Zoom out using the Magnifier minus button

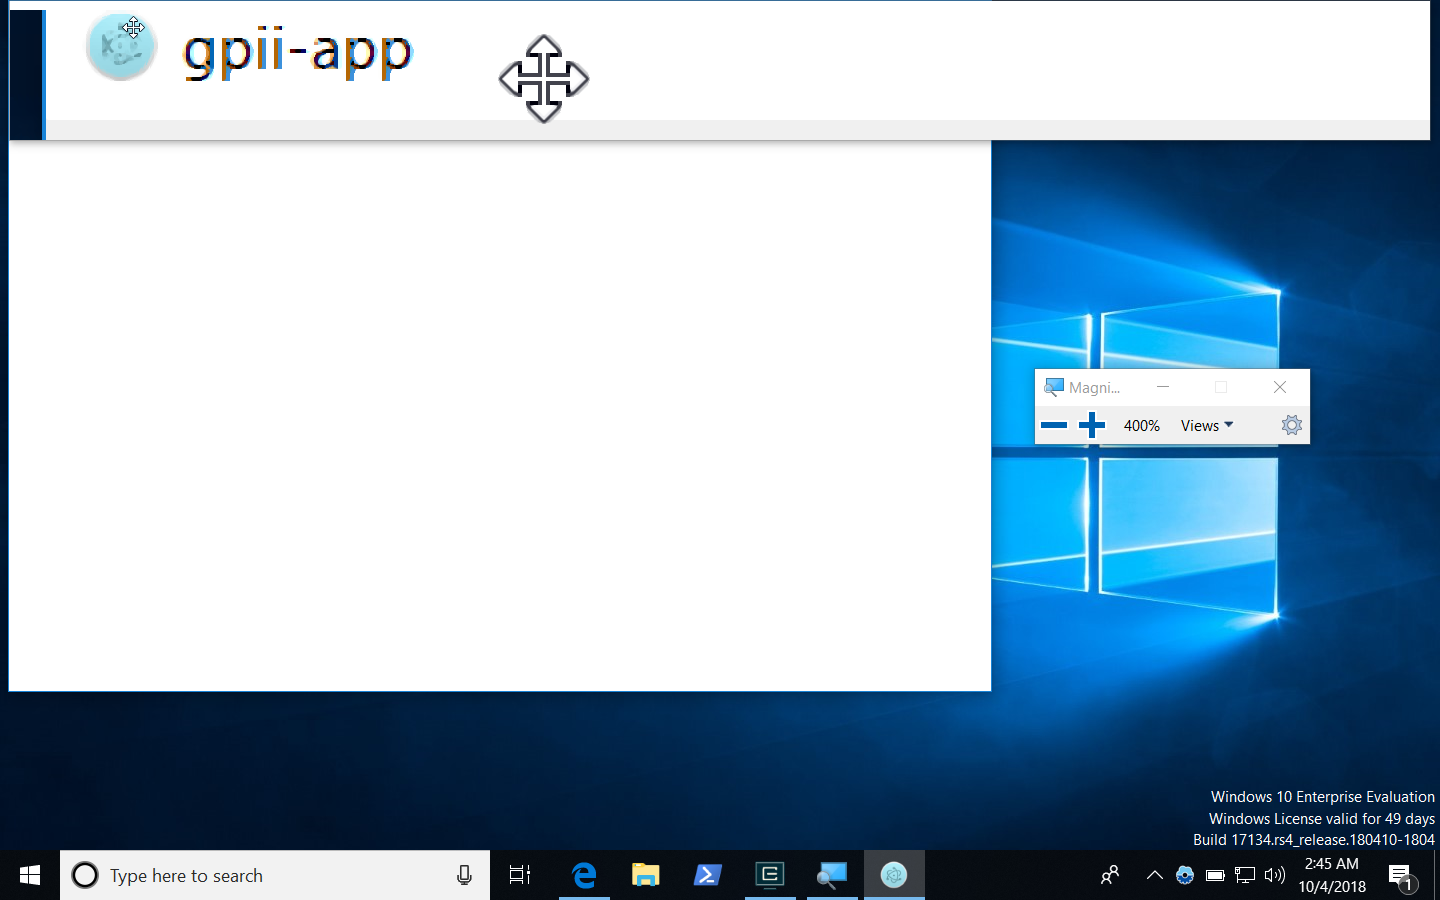click(x=1054, y=424)
